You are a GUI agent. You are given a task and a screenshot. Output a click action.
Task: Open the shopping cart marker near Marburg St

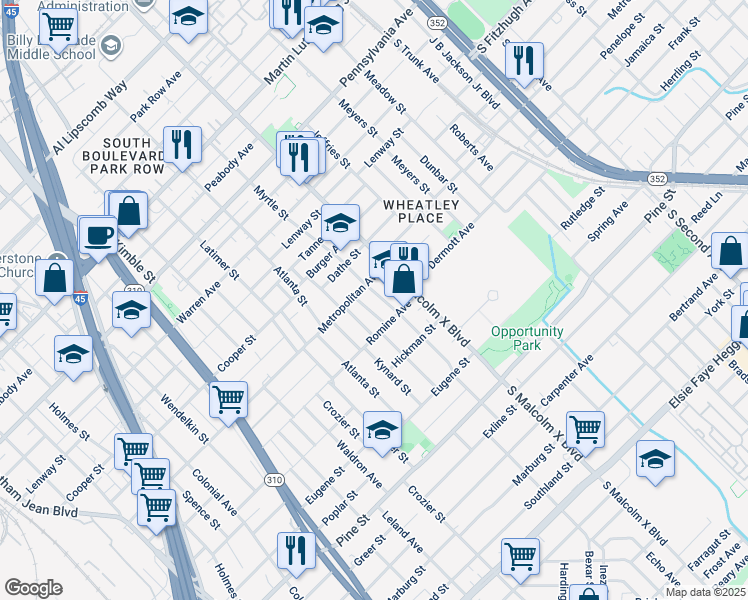pyautogui.click(x=585, y=430)
